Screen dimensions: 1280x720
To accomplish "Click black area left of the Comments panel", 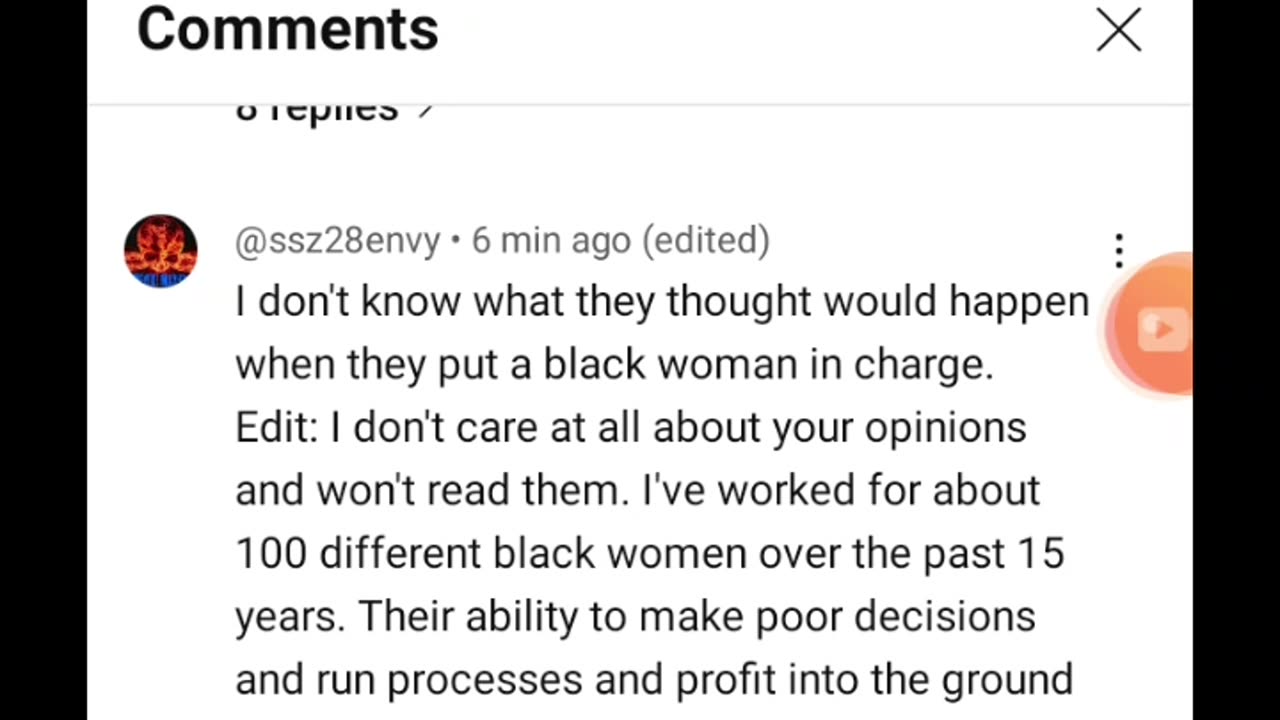I will point(43,360).
